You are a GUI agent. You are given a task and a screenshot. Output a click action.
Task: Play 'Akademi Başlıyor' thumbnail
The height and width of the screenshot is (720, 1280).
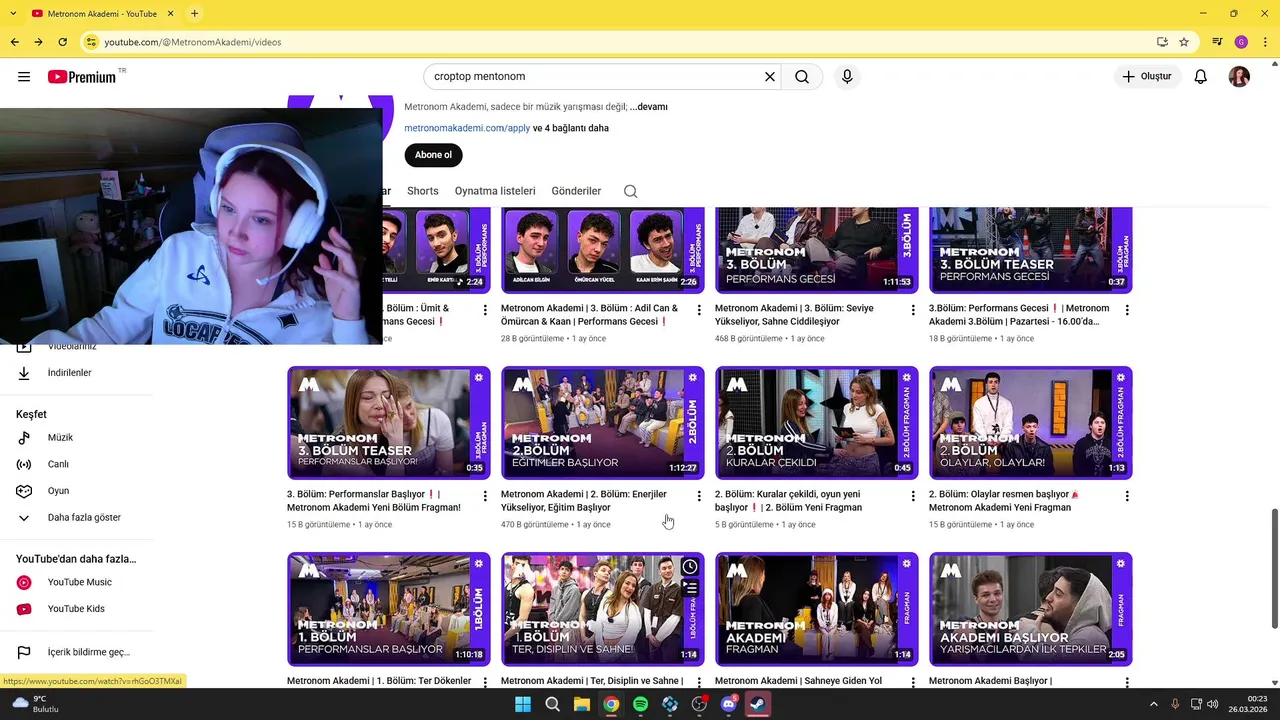[x=1030, y=608]
